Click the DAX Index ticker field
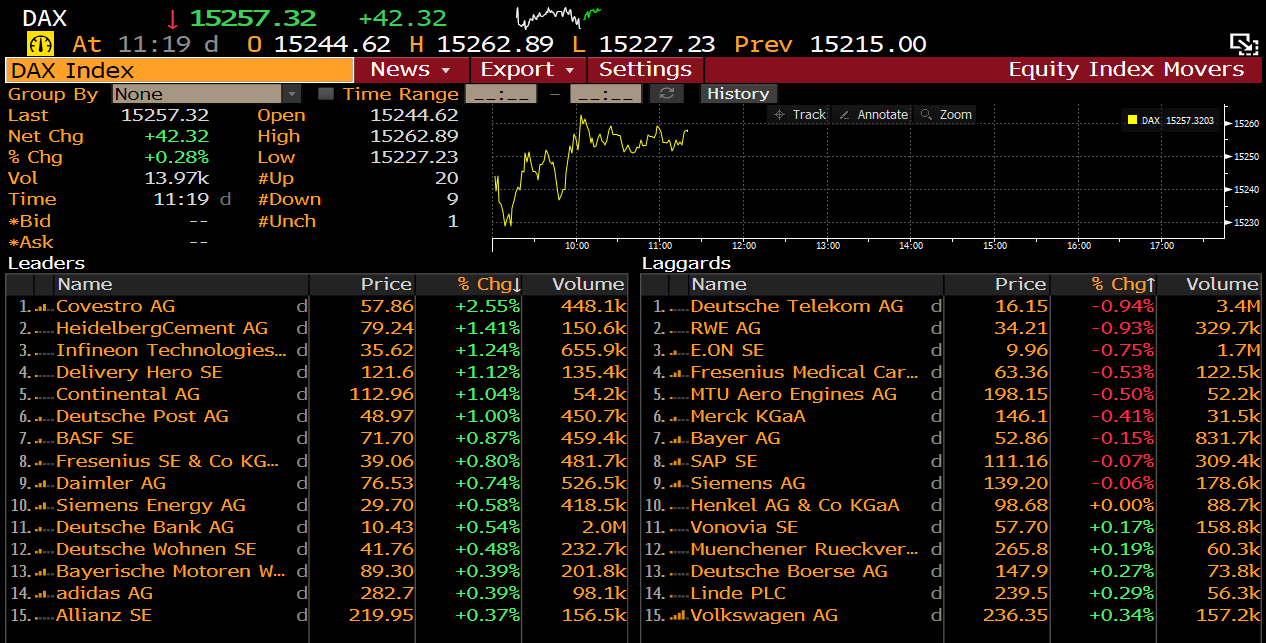The width and height of the screenshot is (1266, 643). (179, 70)
